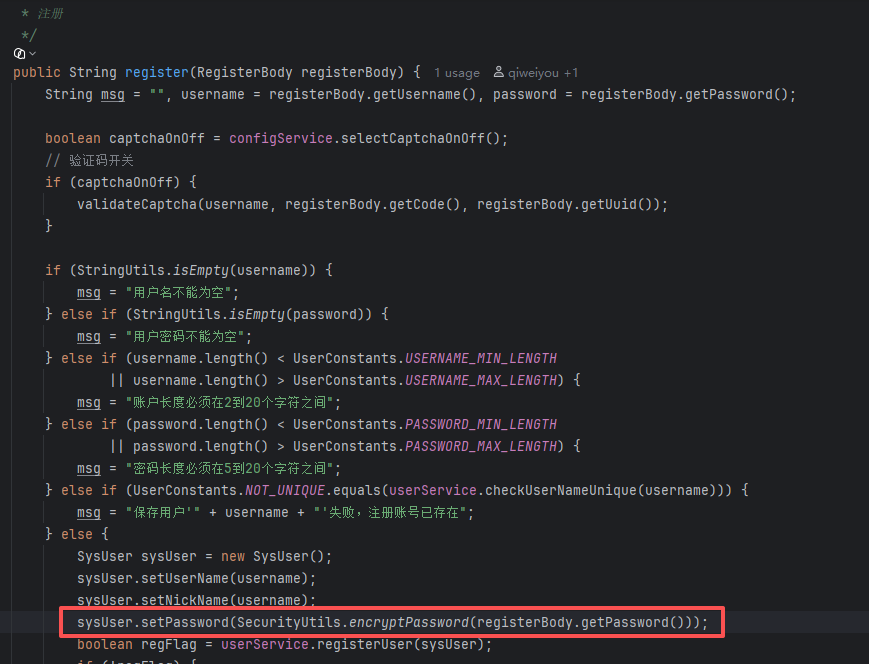Click the 'registerUser' method call
The image size is (869, 664).
[365, 645]
